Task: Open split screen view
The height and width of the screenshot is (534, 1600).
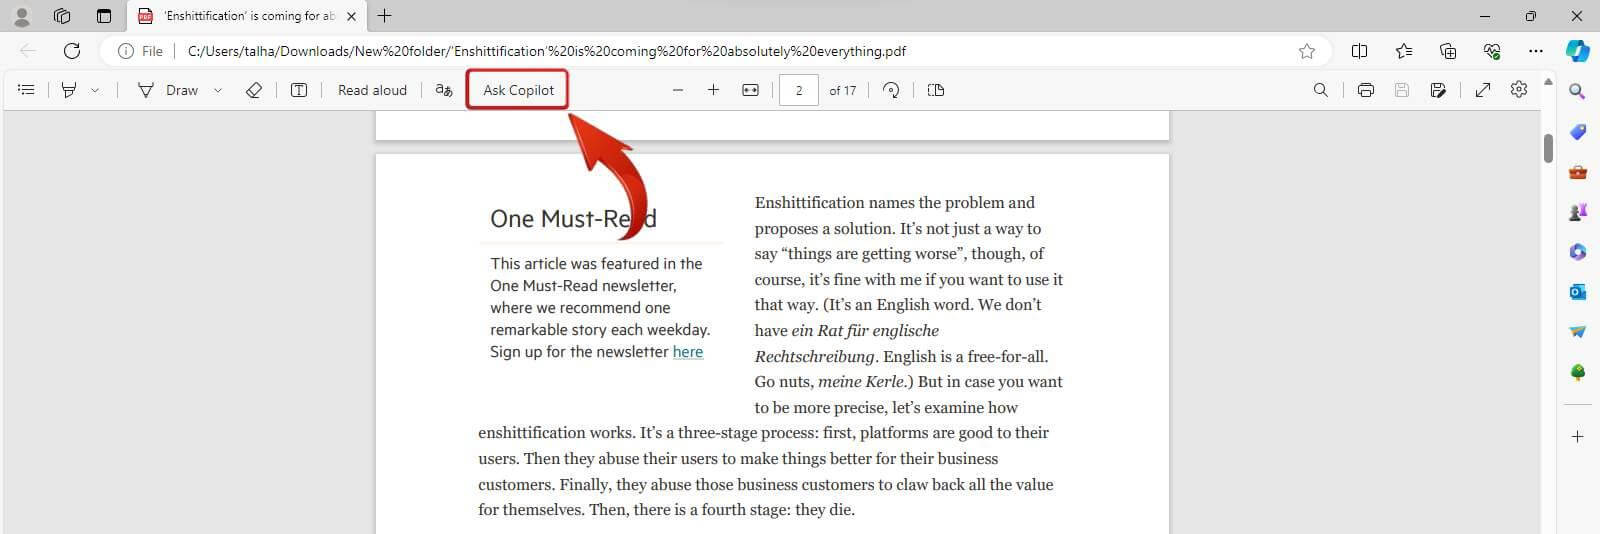Action: [1359, 51]
